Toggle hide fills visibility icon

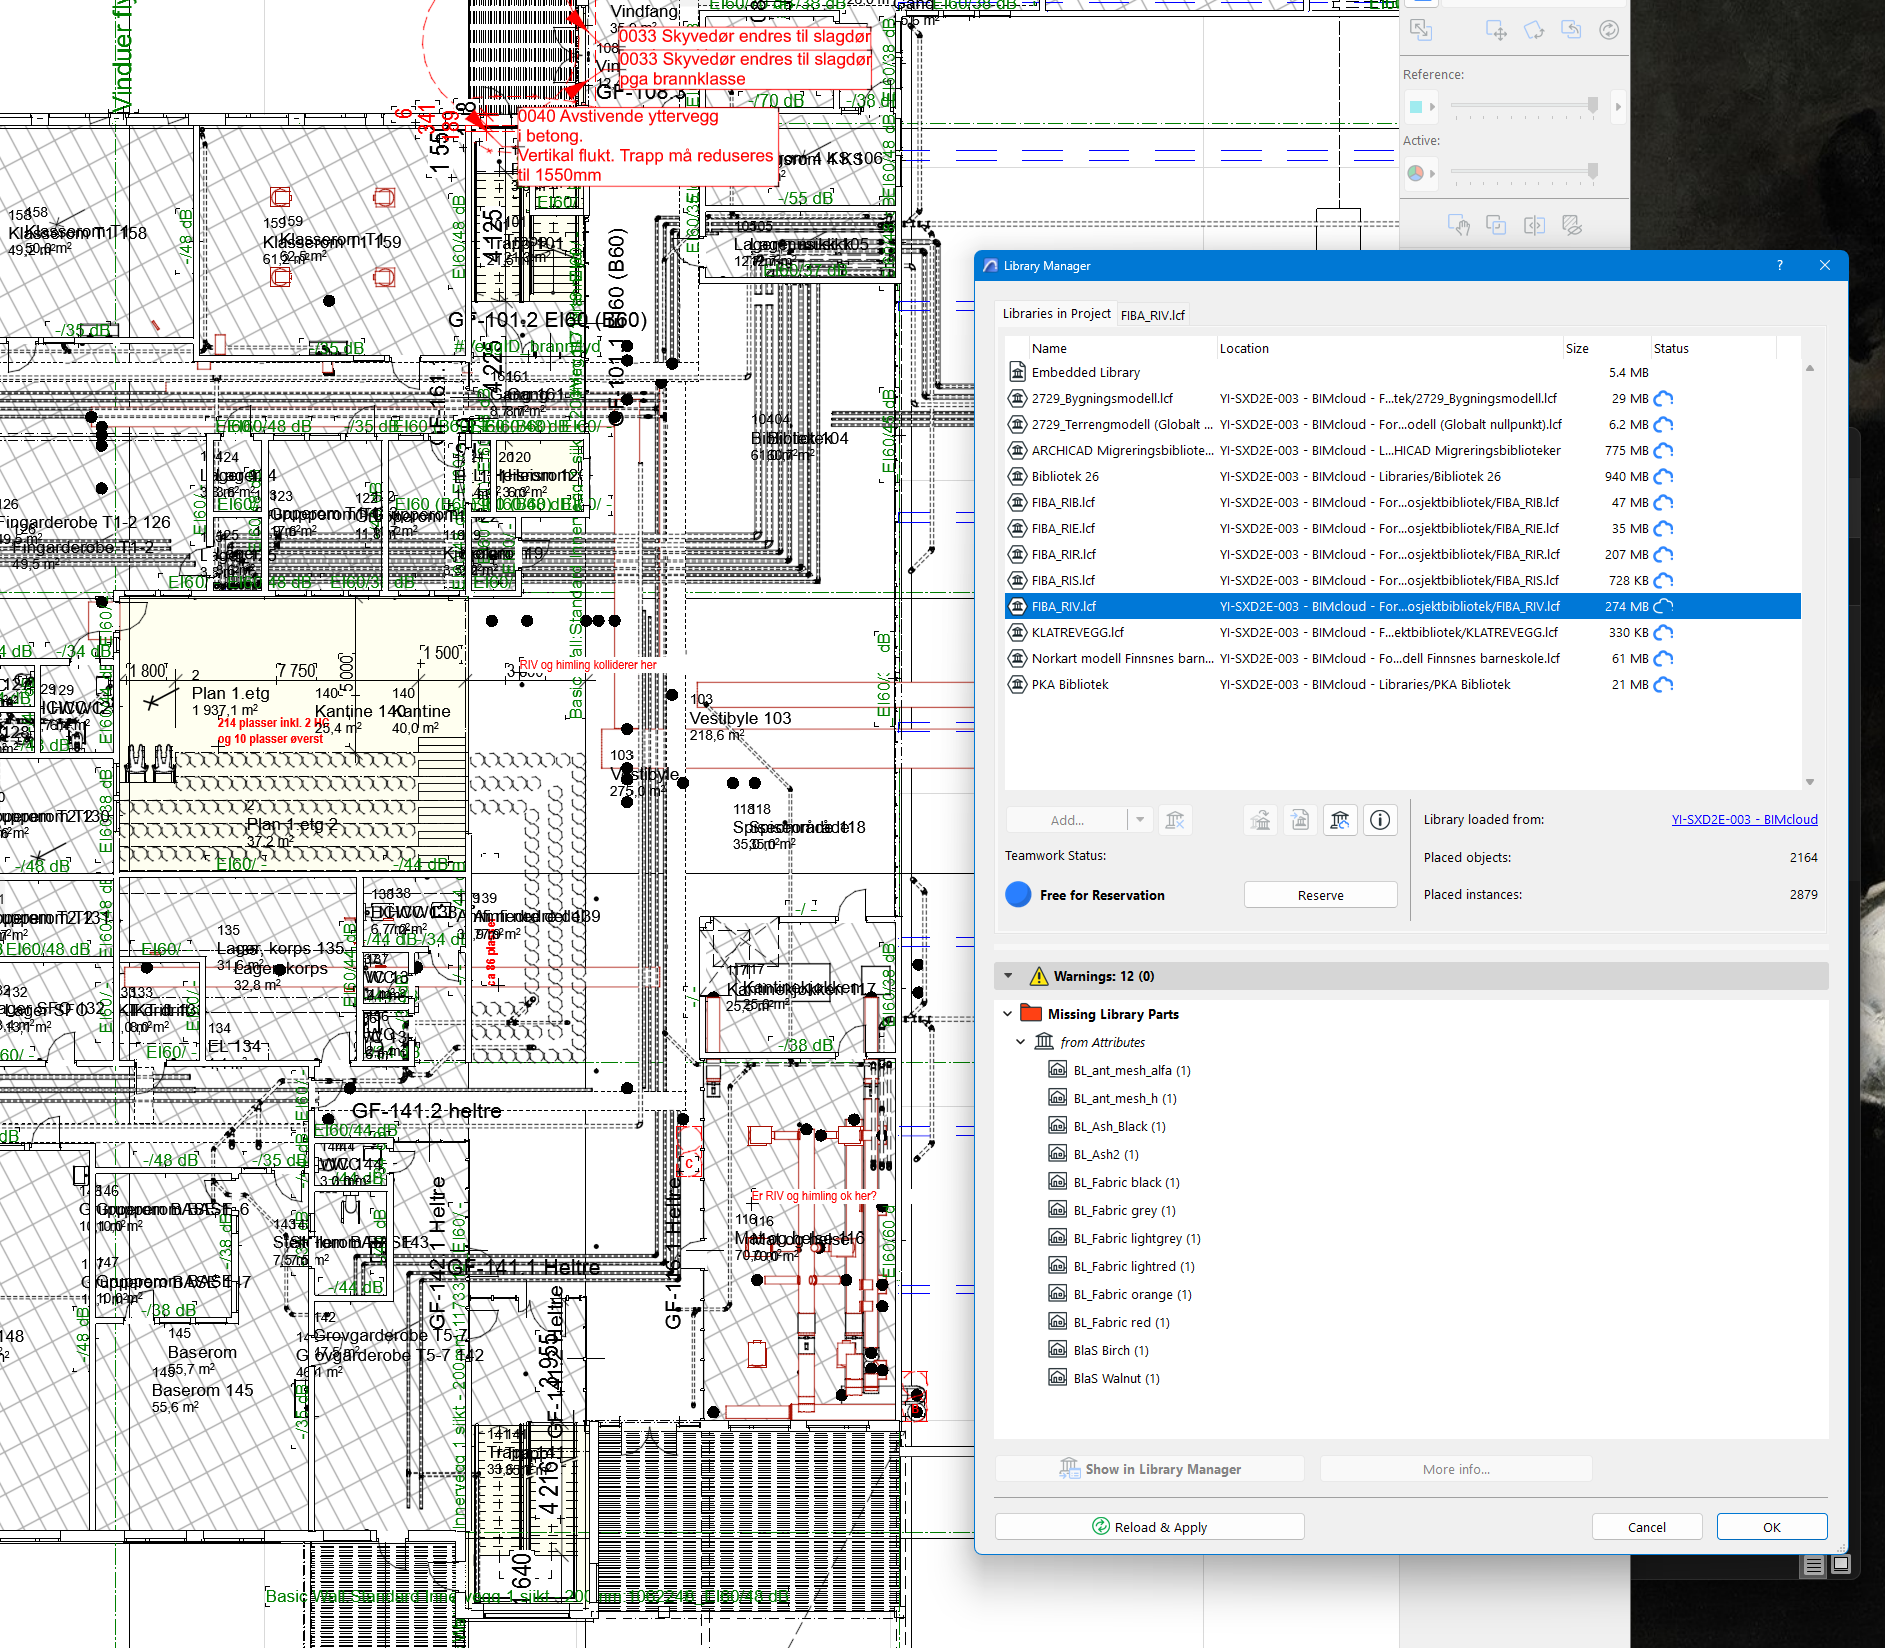tap(1572, 225)
